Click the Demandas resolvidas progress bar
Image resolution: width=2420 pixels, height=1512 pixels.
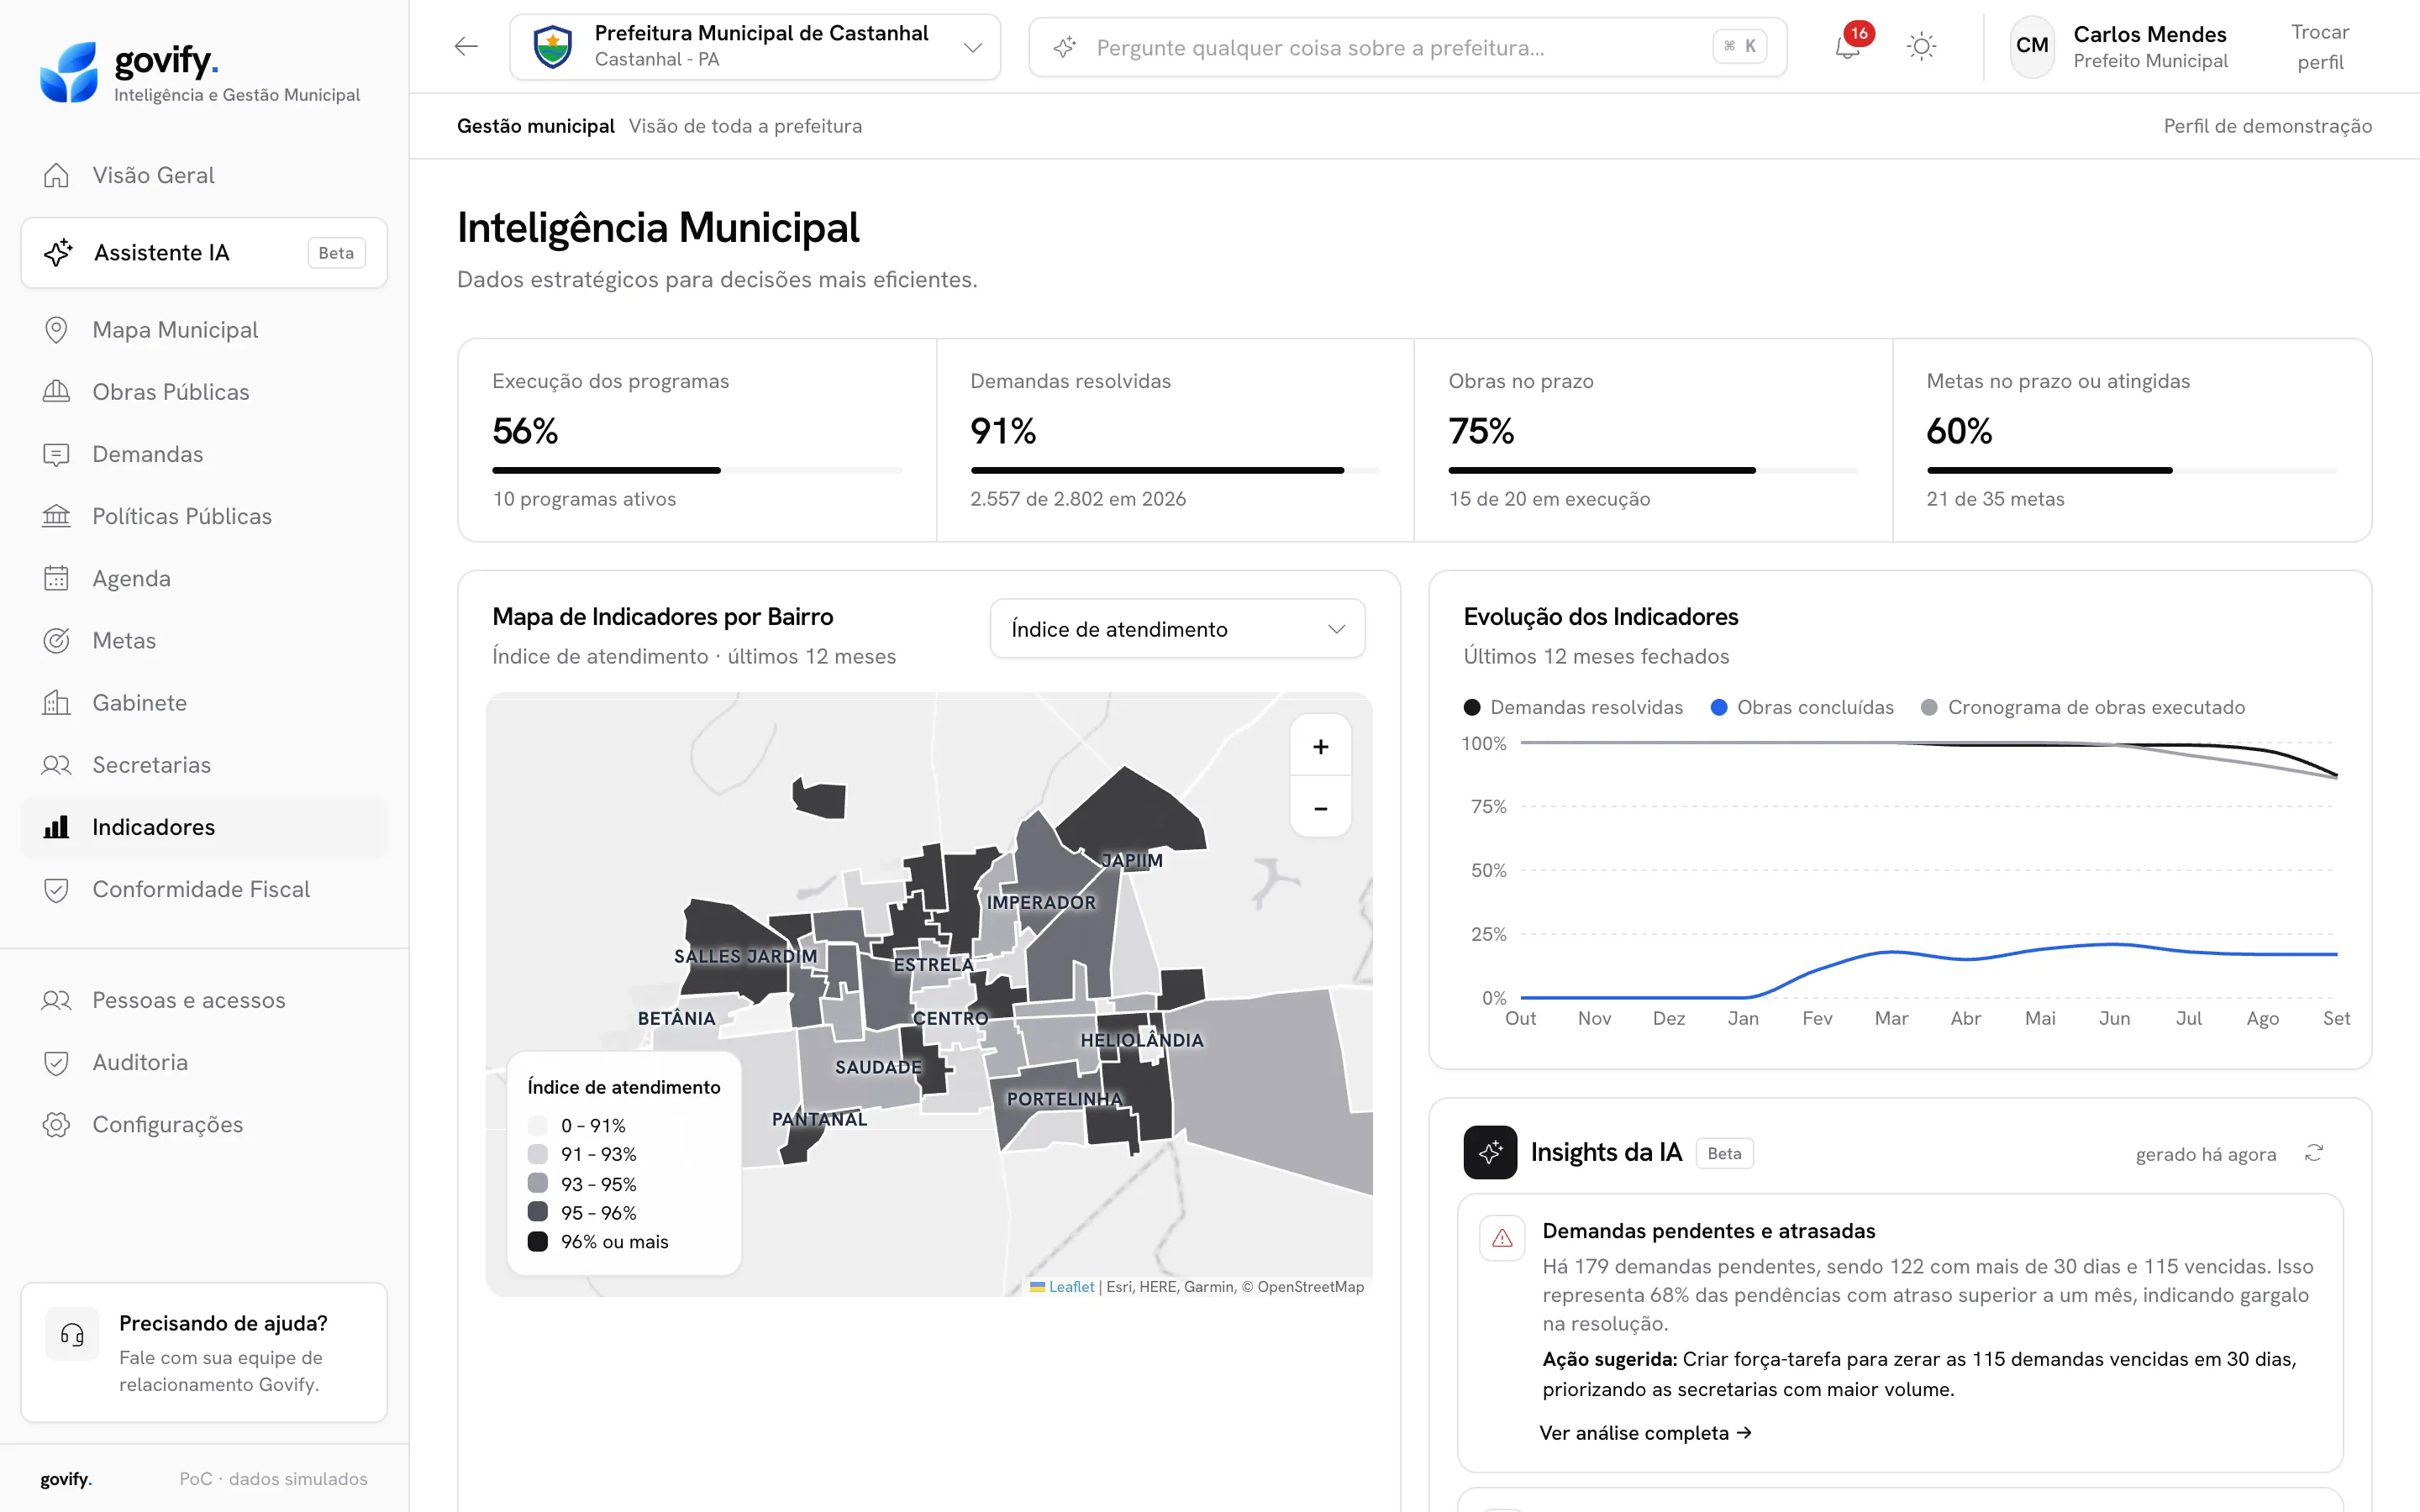tap(1175, 470)
